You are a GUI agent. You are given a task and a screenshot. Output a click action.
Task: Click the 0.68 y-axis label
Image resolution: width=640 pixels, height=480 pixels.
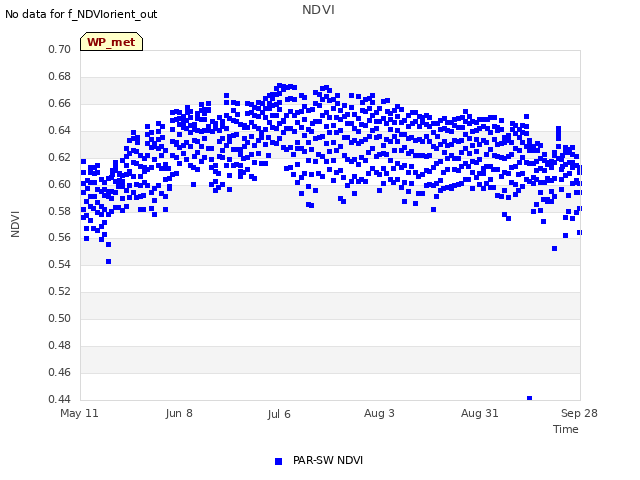[60, 76]
